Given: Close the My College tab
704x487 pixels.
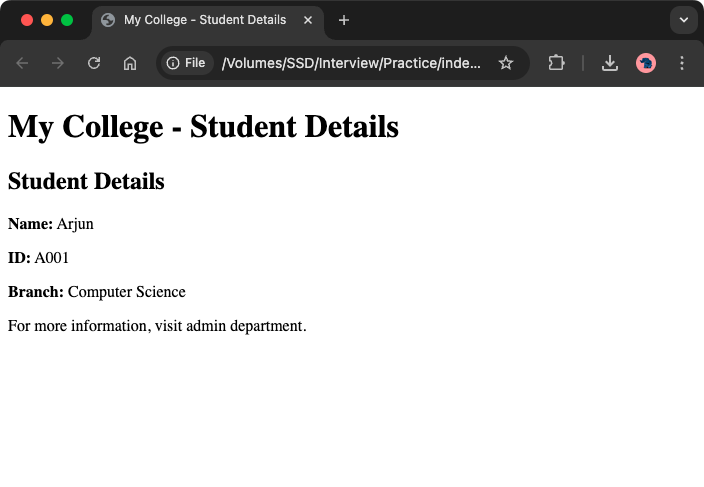Looking at the screenshot, I should click(307, 20).
